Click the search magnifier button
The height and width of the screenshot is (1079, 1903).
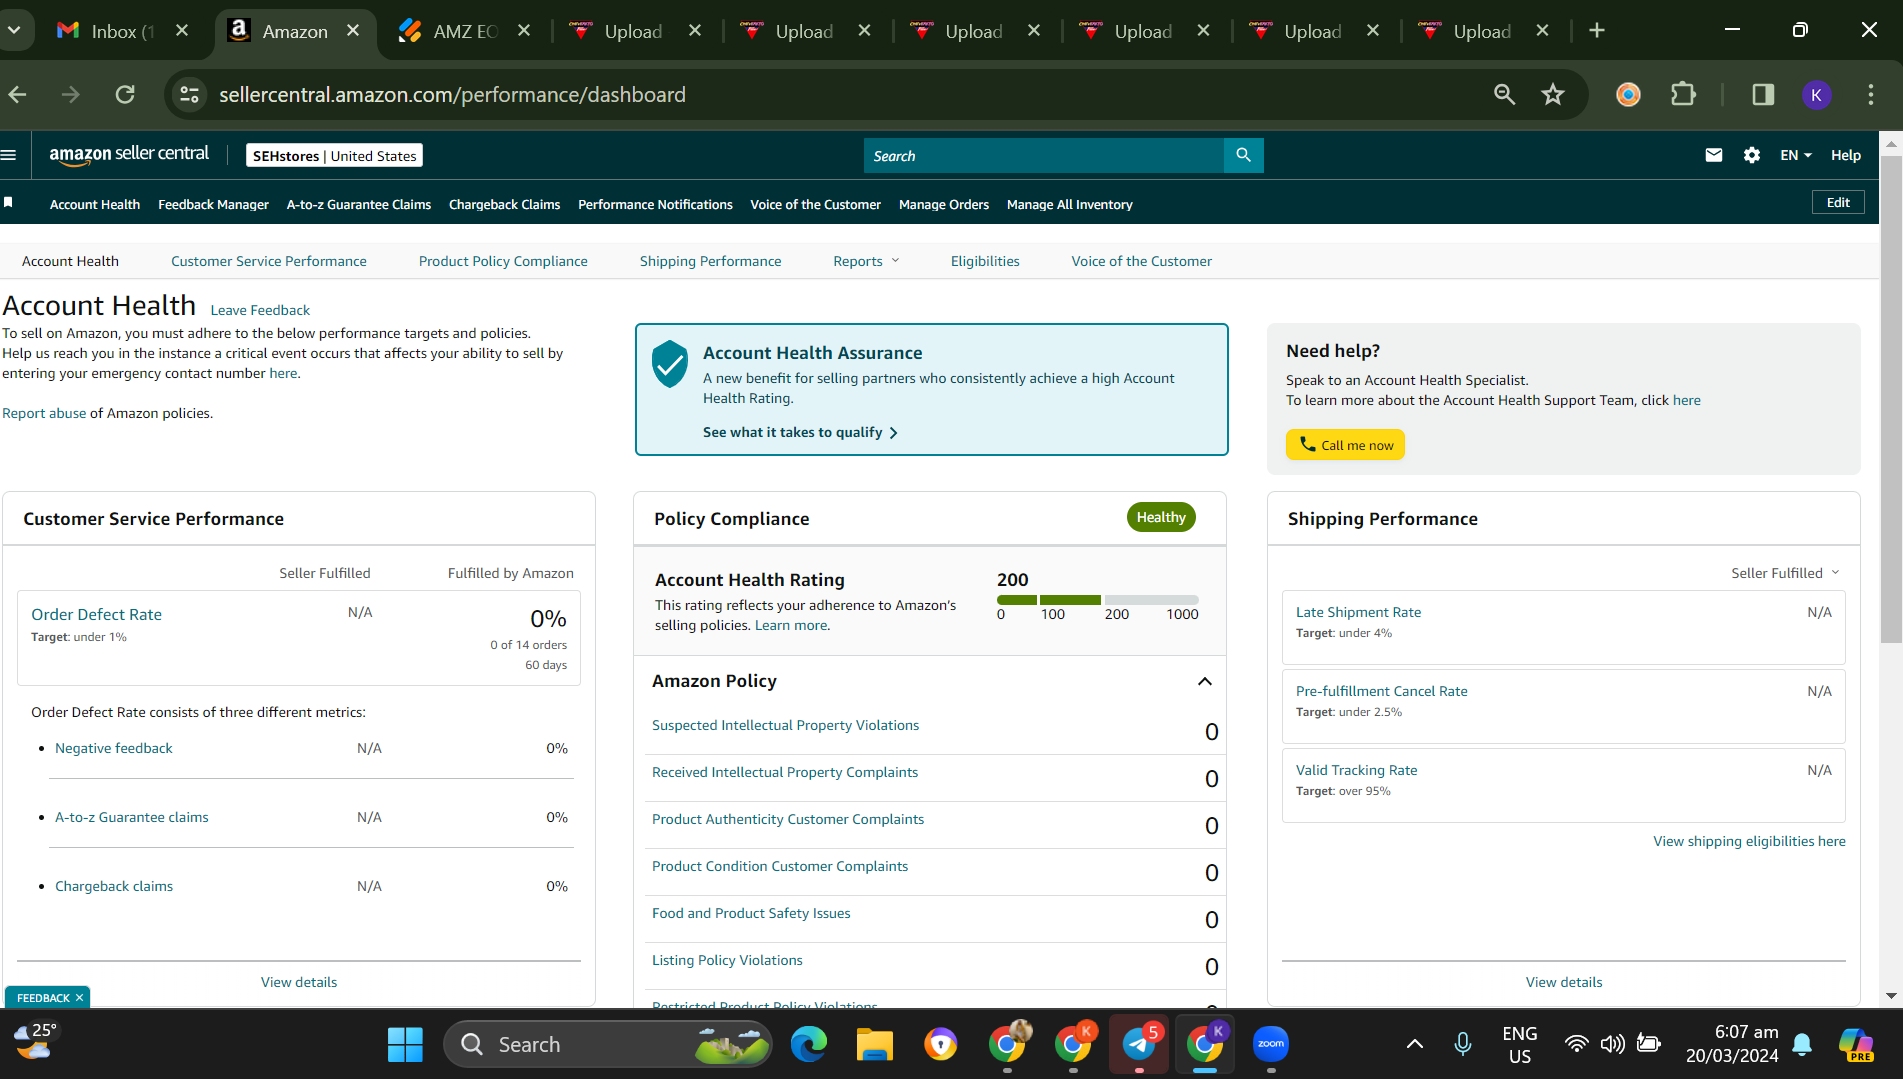point(1243,155)
